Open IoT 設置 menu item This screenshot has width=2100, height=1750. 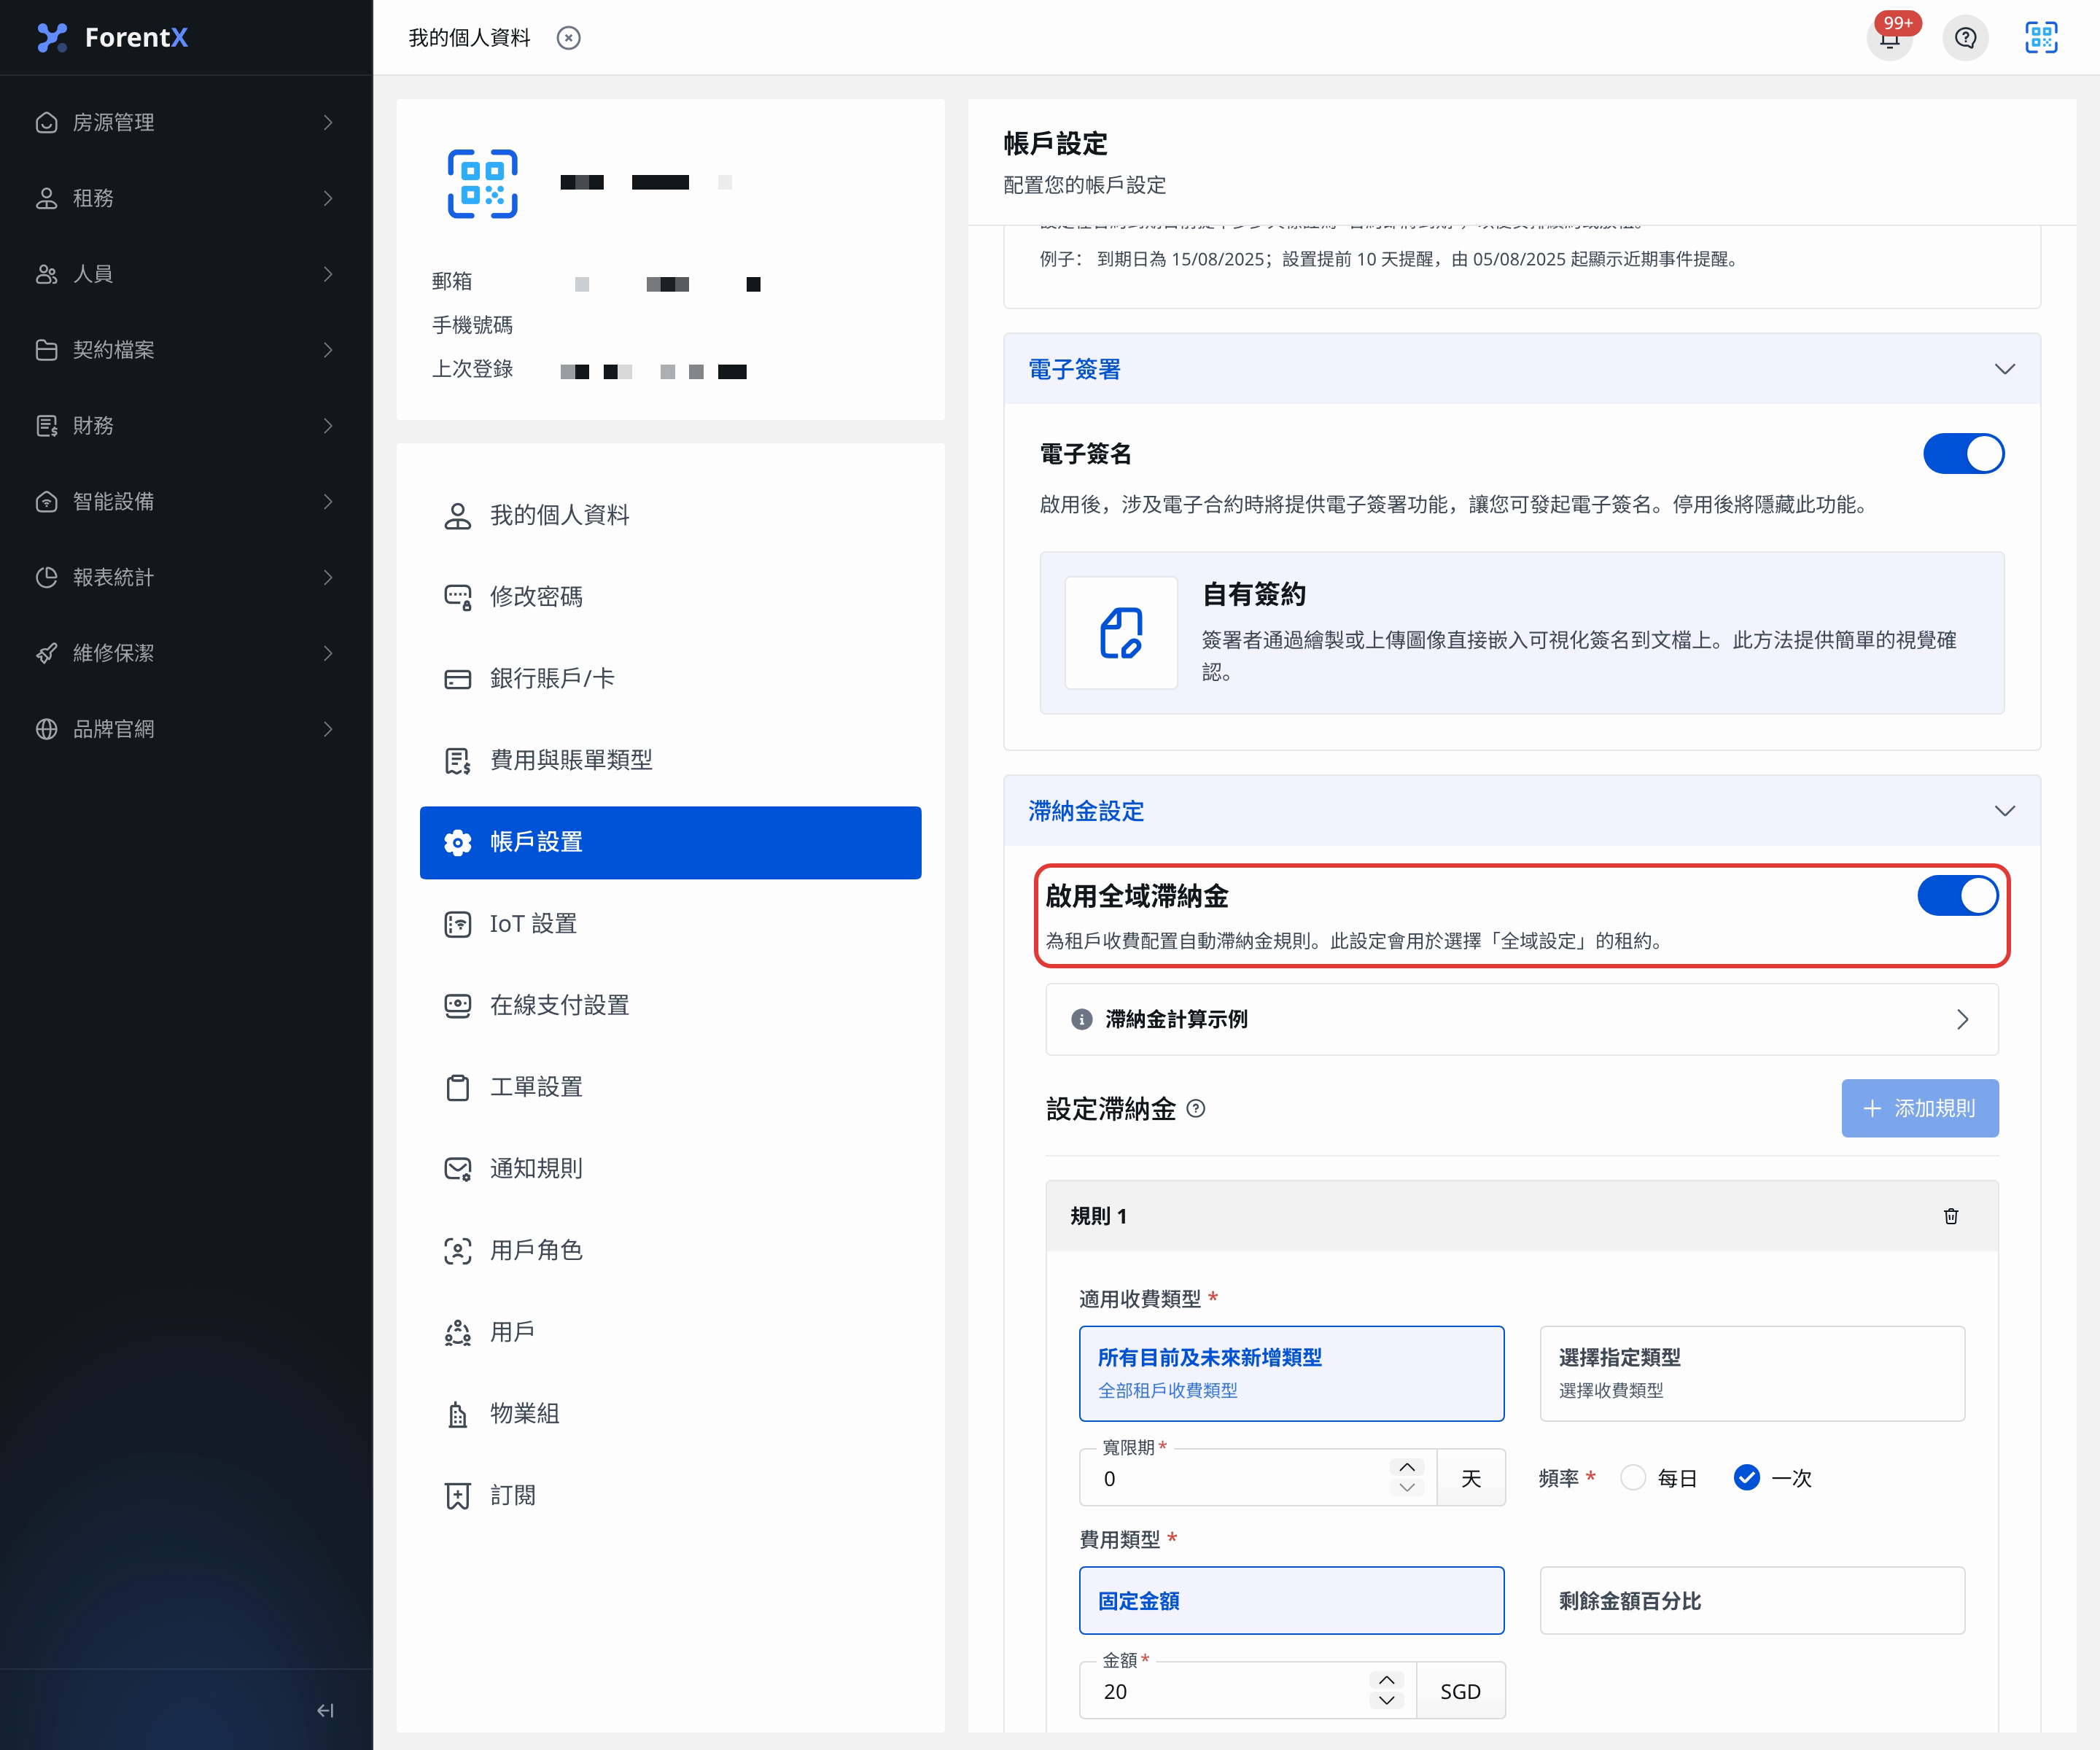click(x=670, y=924)
